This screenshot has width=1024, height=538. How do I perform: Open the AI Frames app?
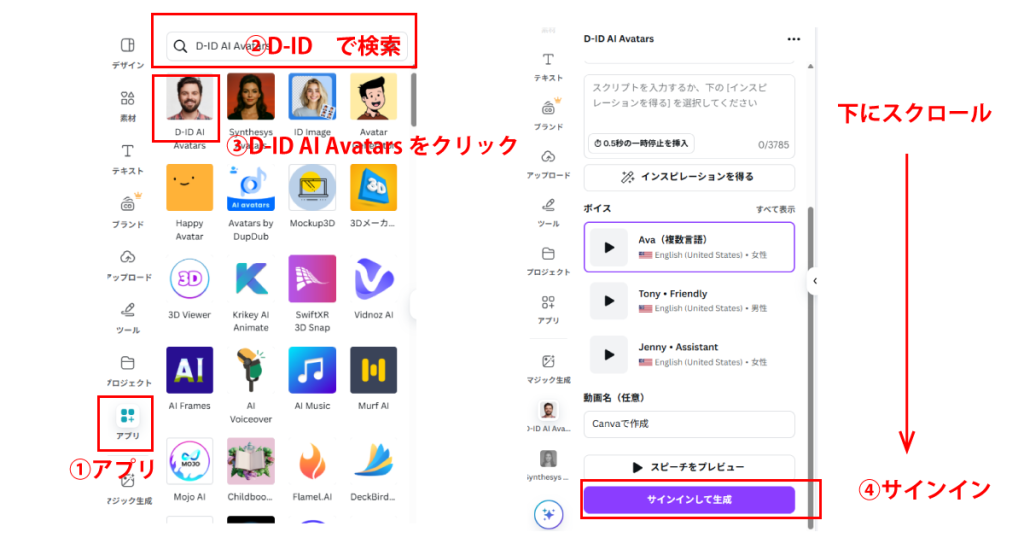[x=189, y=379]
